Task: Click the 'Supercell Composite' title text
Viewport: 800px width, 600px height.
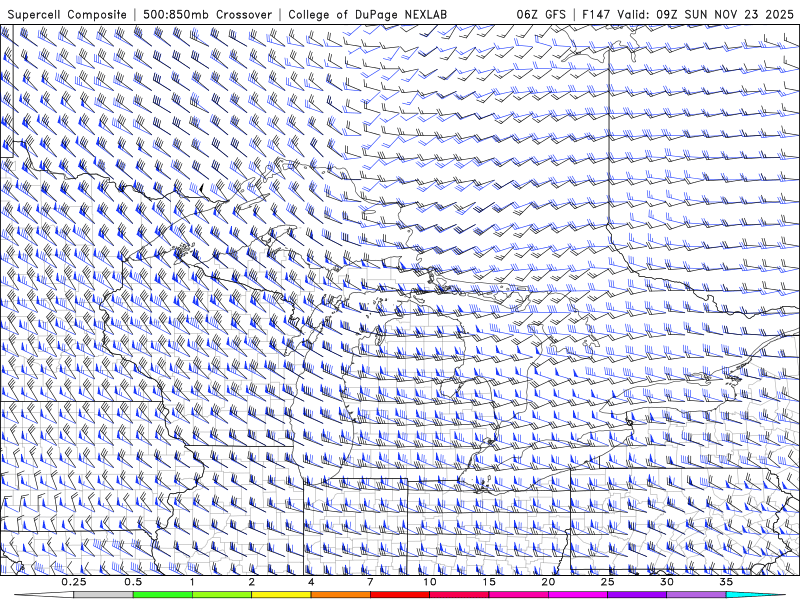Action: coord(67,14)
